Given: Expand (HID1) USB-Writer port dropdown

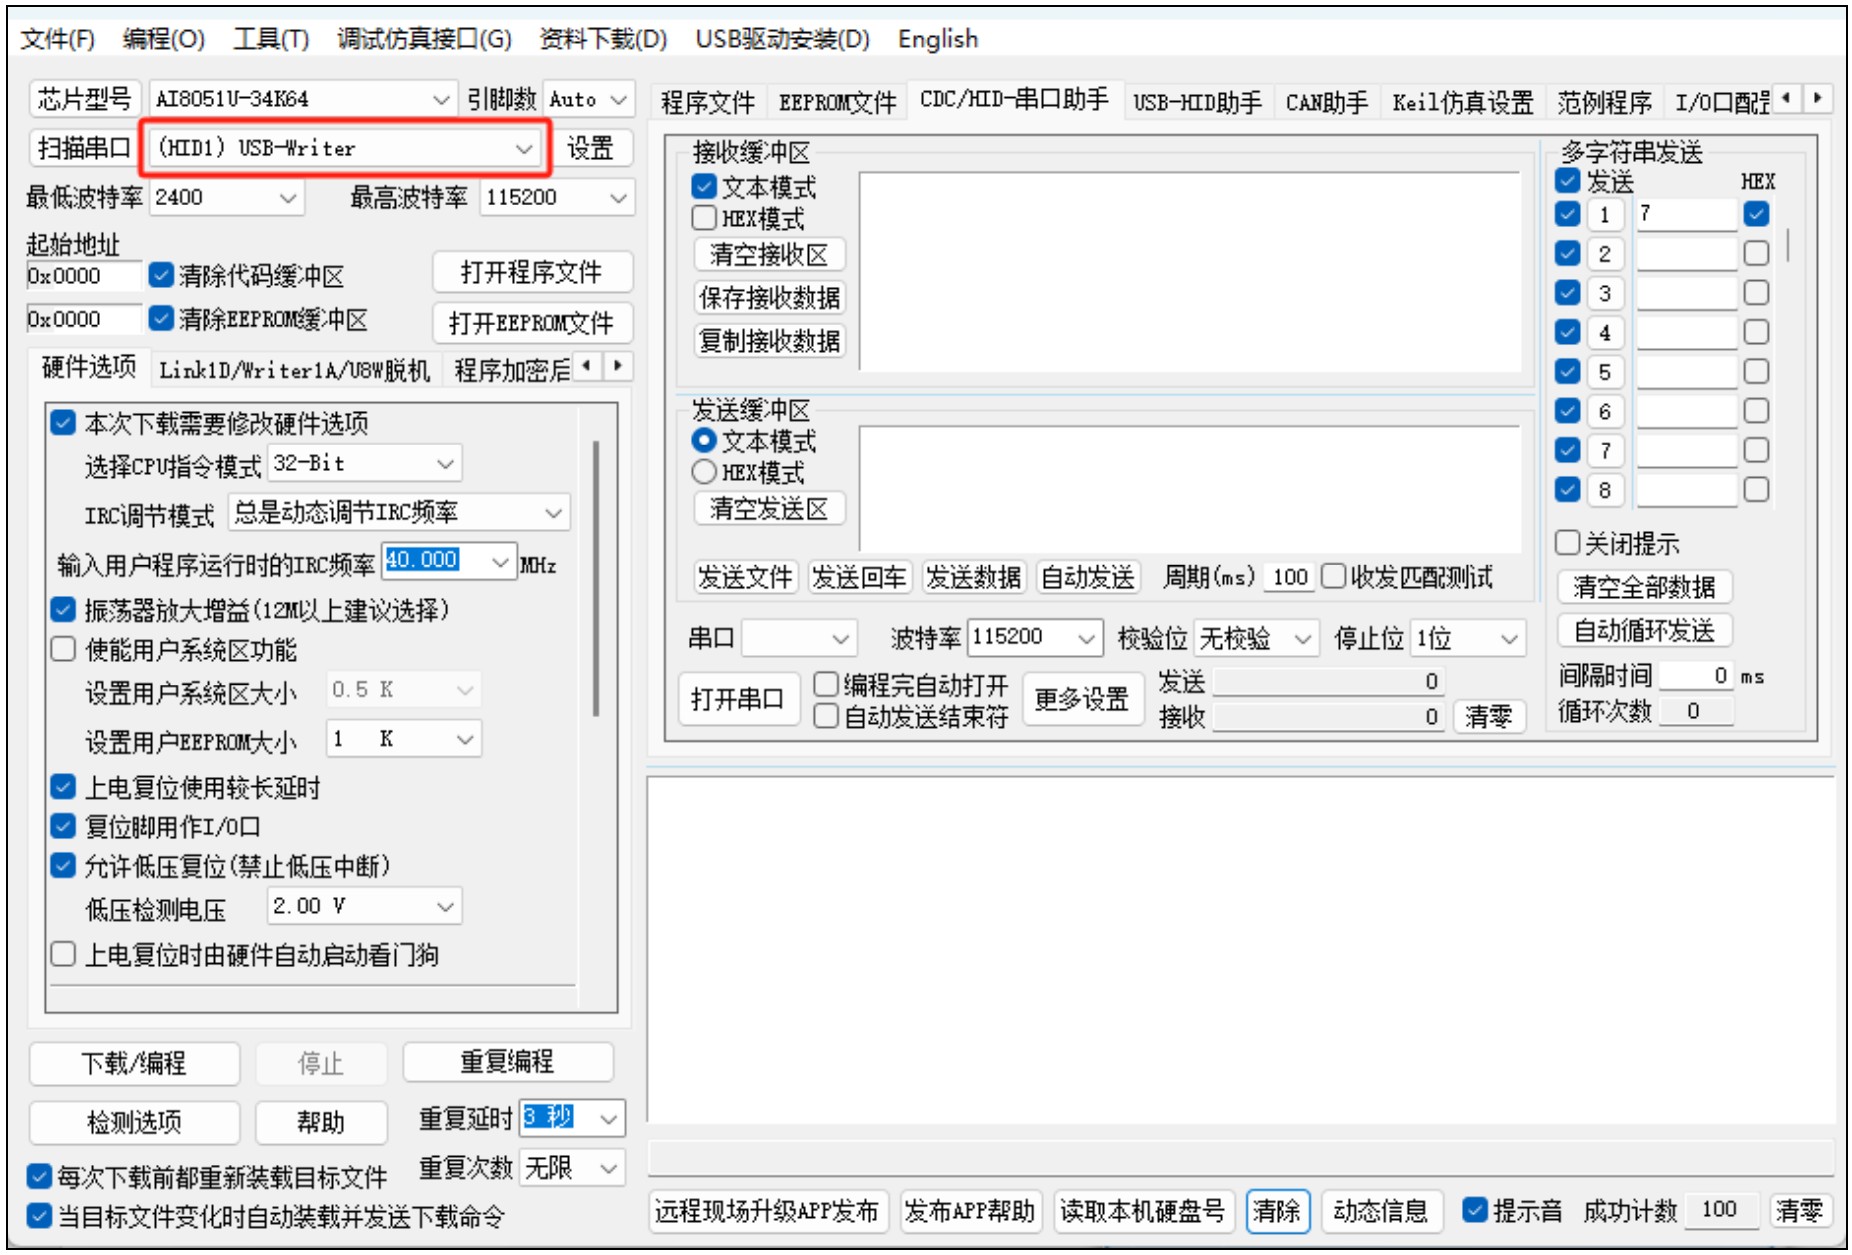Looking at the screenshot, I should [524, 148].
